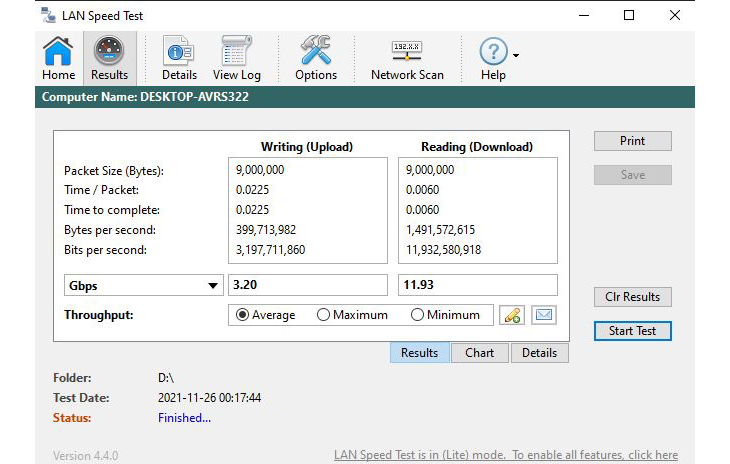Switch to the Details bottom tab
The width and height of the screenshot is (730, 464).
pyautogui.click(x=540, y=353)
